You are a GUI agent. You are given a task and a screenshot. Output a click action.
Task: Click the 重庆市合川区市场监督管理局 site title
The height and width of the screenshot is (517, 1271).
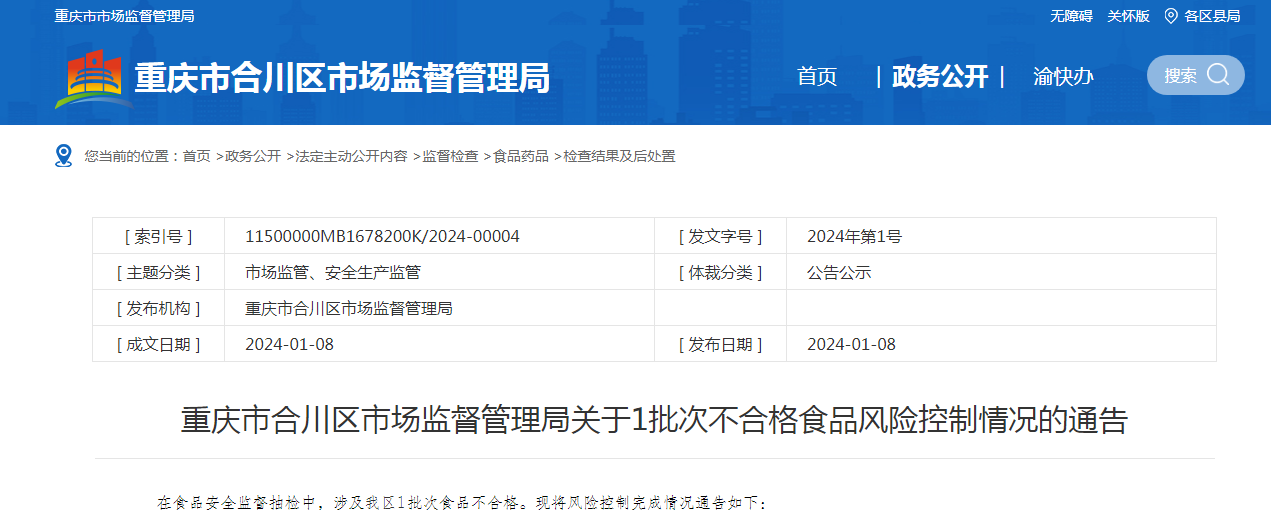[342, 78]
